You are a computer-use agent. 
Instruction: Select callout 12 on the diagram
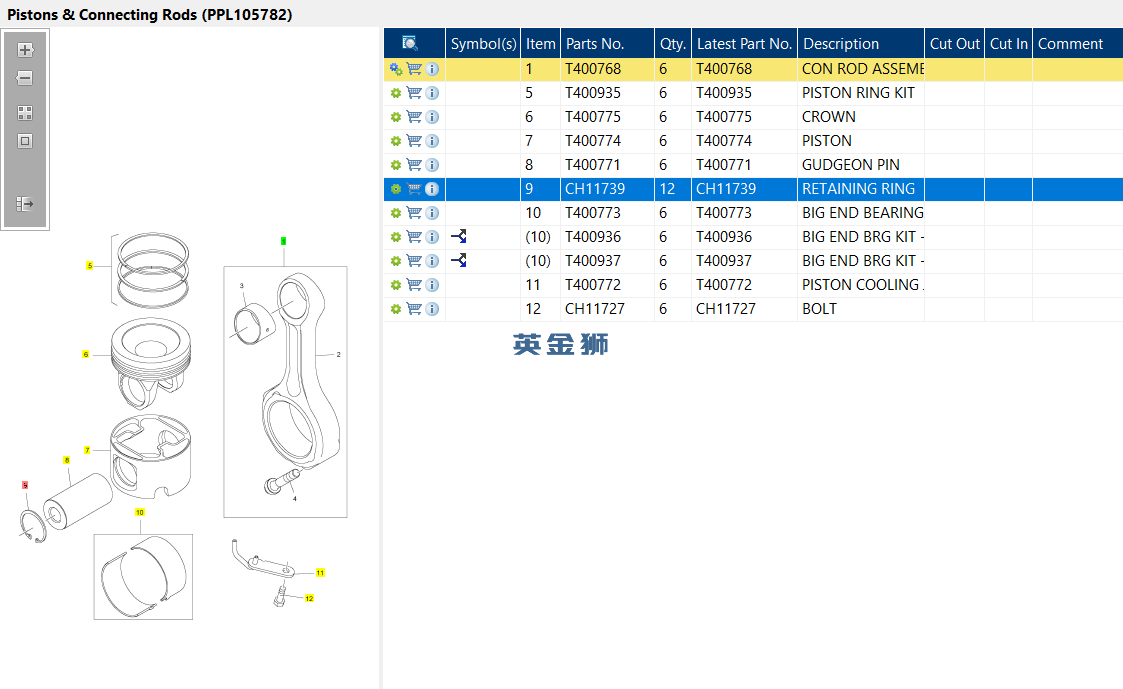pyautogui.click(x=309, y=599)
